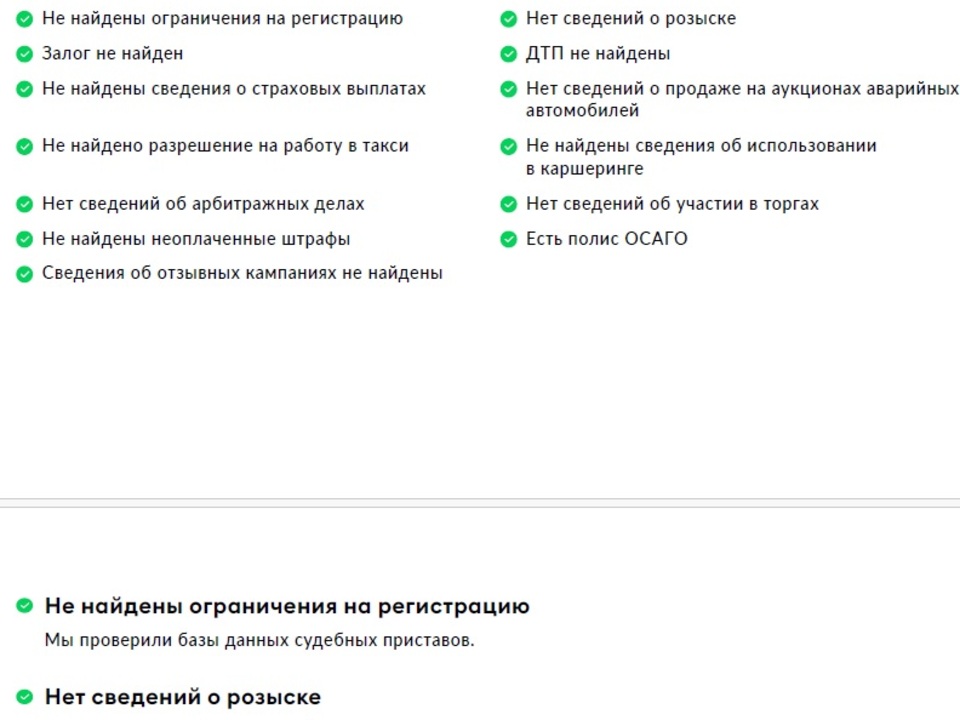Screen dimensions: 960x720
Task: Click the check icon beside the страховых выплатах item
Action: pos(25,90)
